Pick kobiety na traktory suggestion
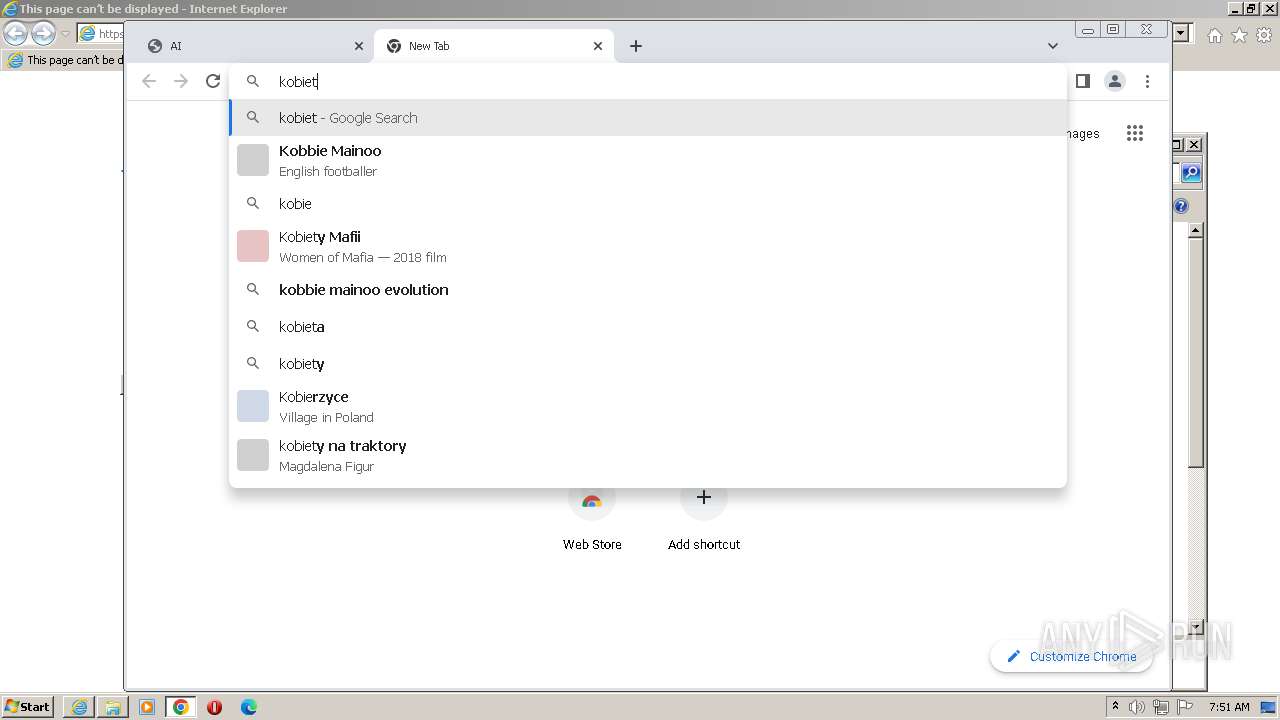The width and height of the screenshot is (1280, 720). pos(648,455)
